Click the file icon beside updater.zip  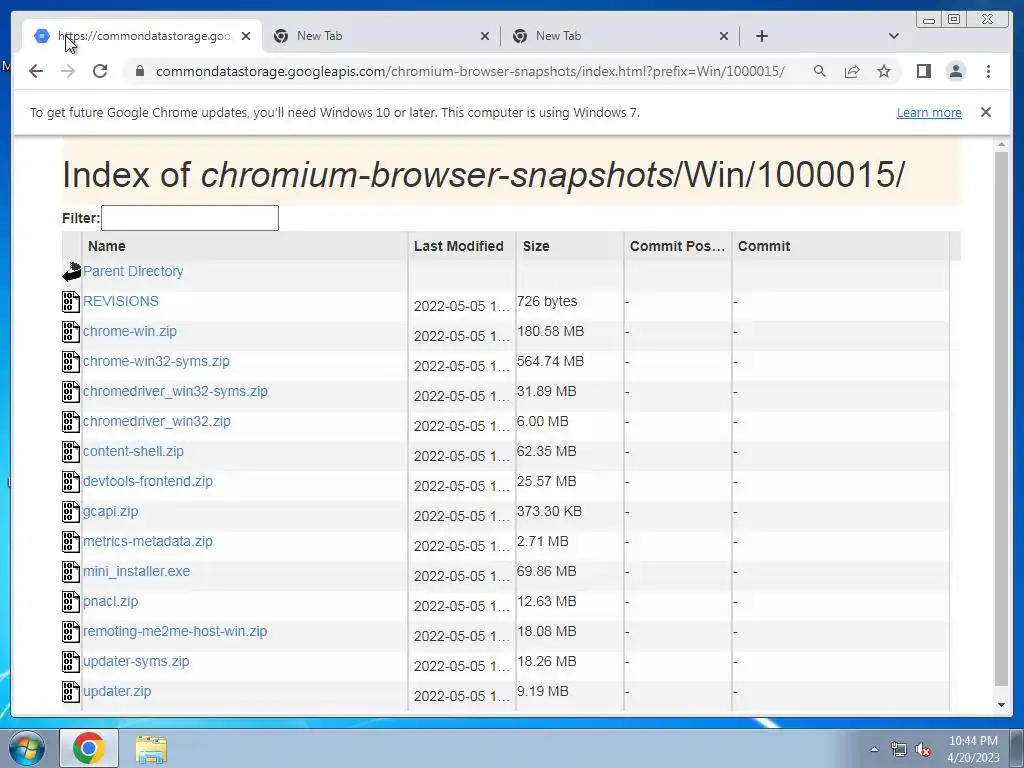[71, 692]
